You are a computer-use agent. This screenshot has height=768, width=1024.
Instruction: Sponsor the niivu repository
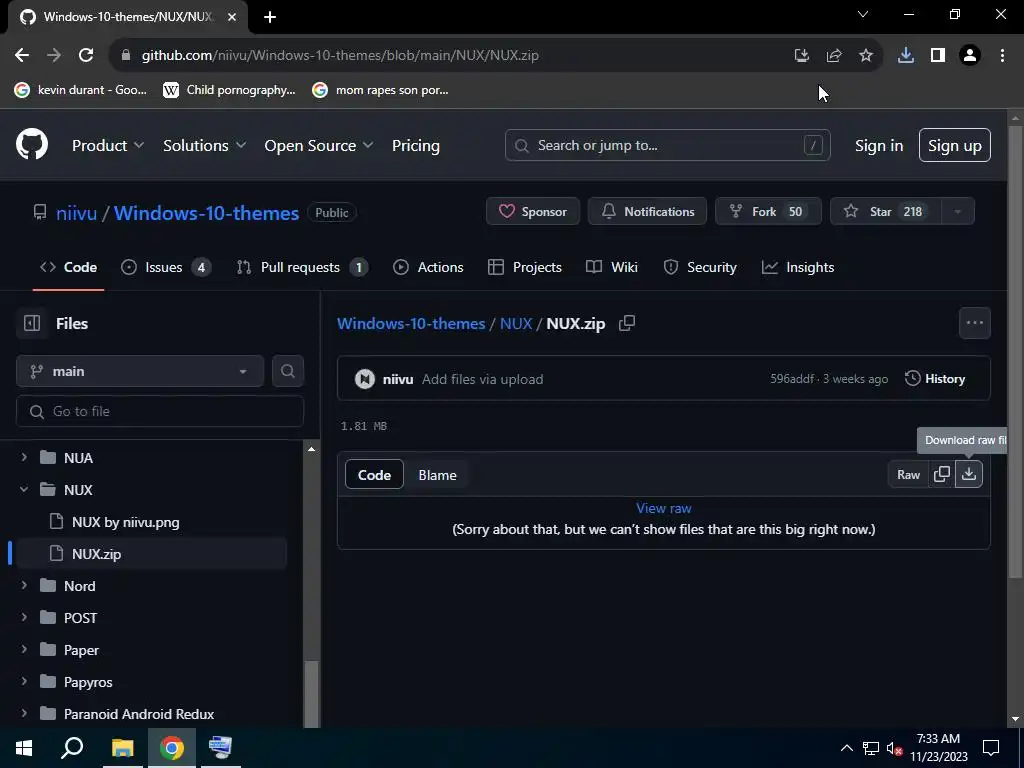532,212
